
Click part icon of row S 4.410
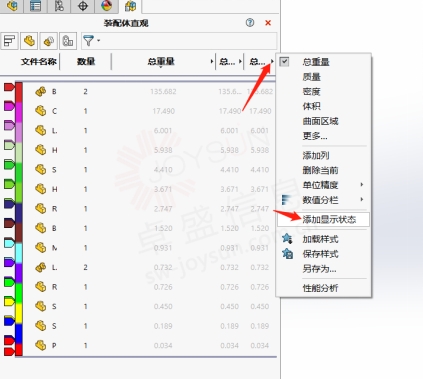(40, 169)
